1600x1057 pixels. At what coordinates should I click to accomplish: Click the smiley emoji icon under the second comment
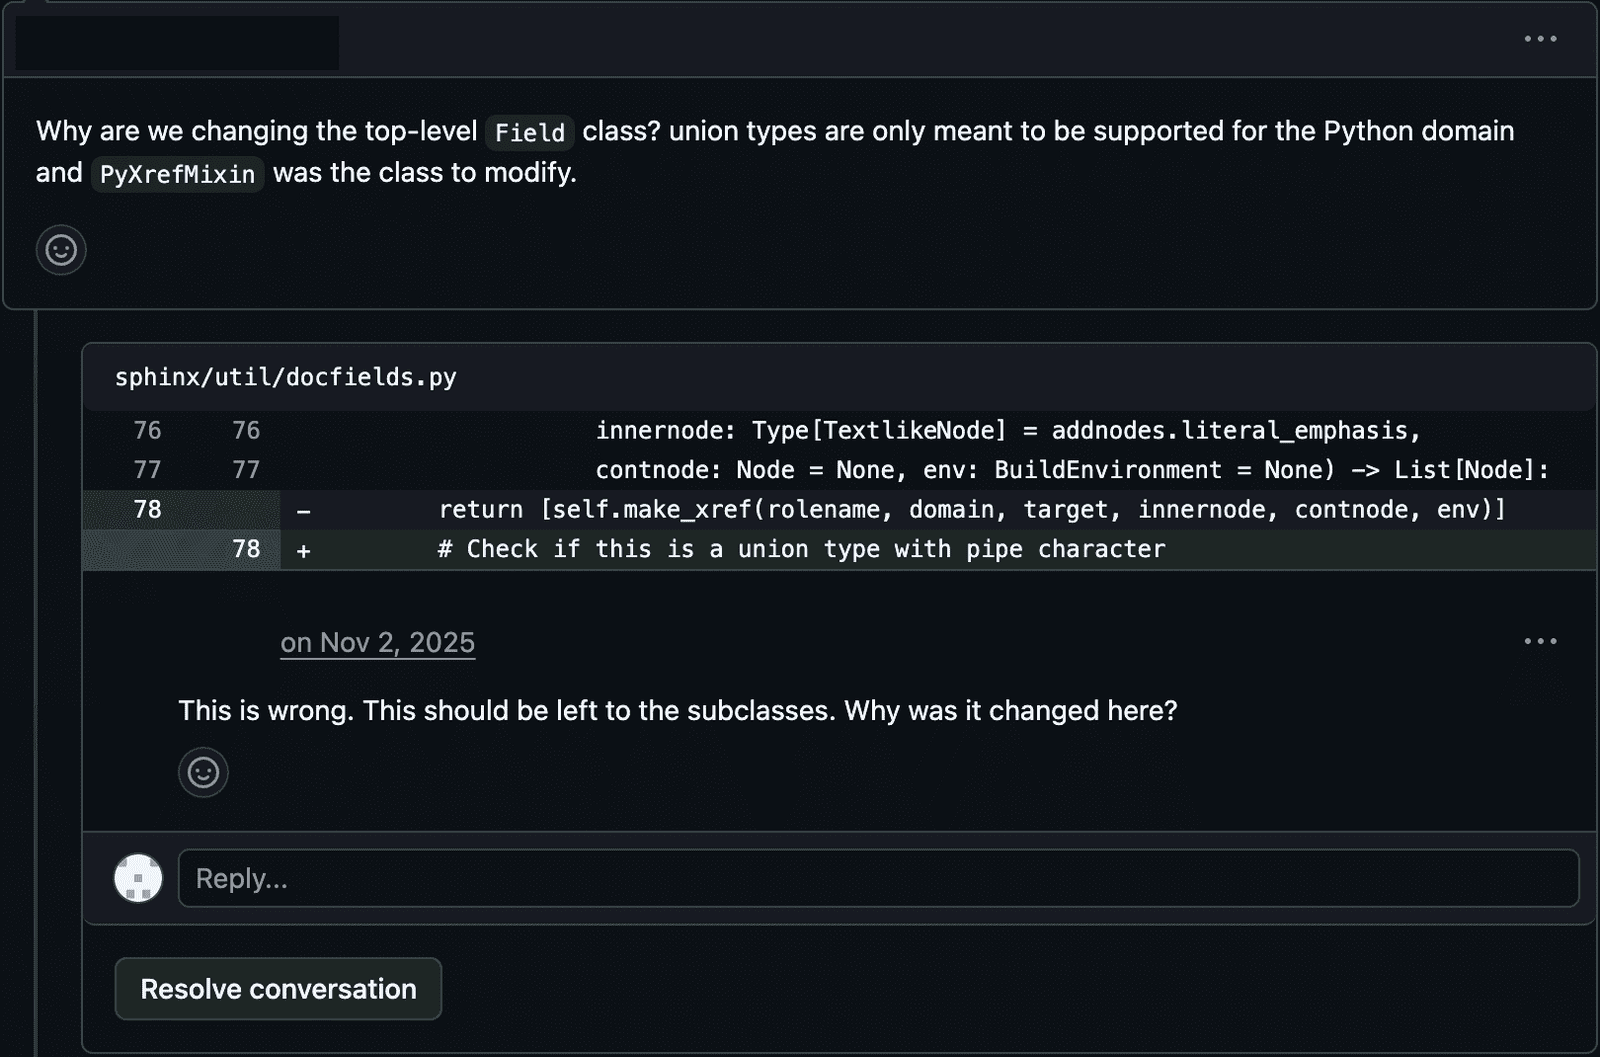pyautogui.click(x=203, y=772)
